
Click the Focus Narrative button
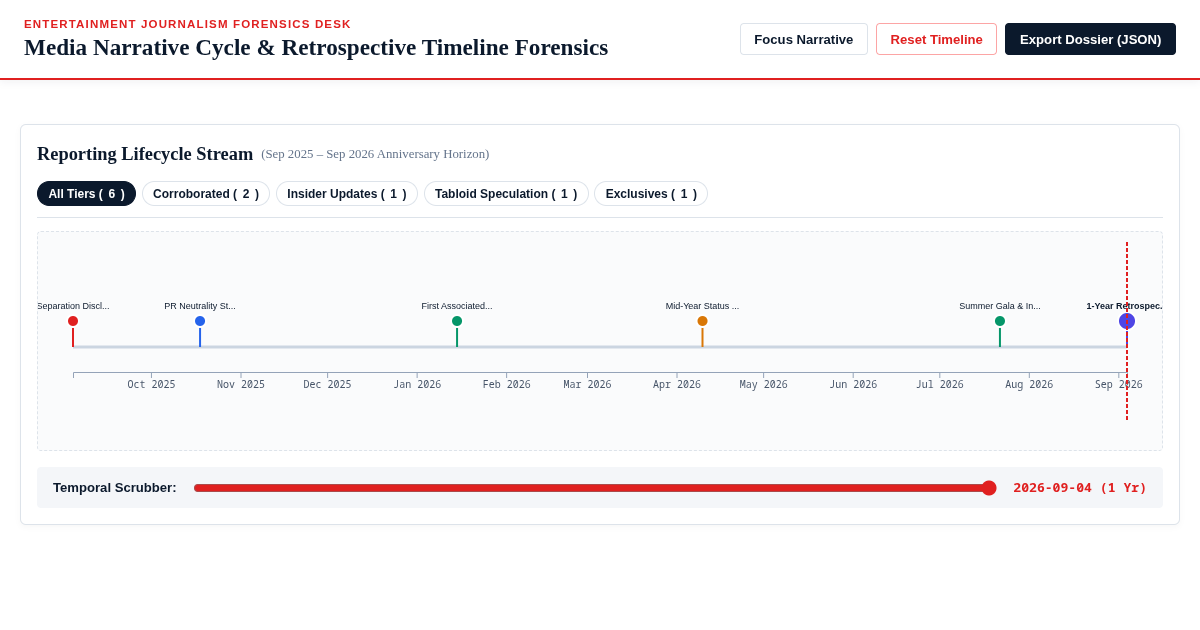pyautogui.click(x=804, y=39)
